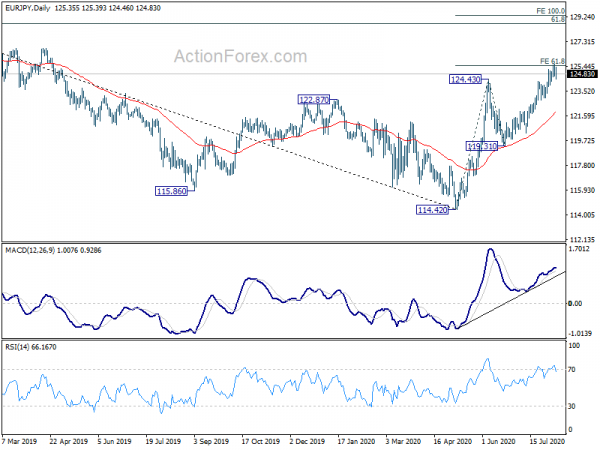Click the FE 61.8 level label near 125.445
This screenshot has width=600, height=450.
tap(552, 61)
